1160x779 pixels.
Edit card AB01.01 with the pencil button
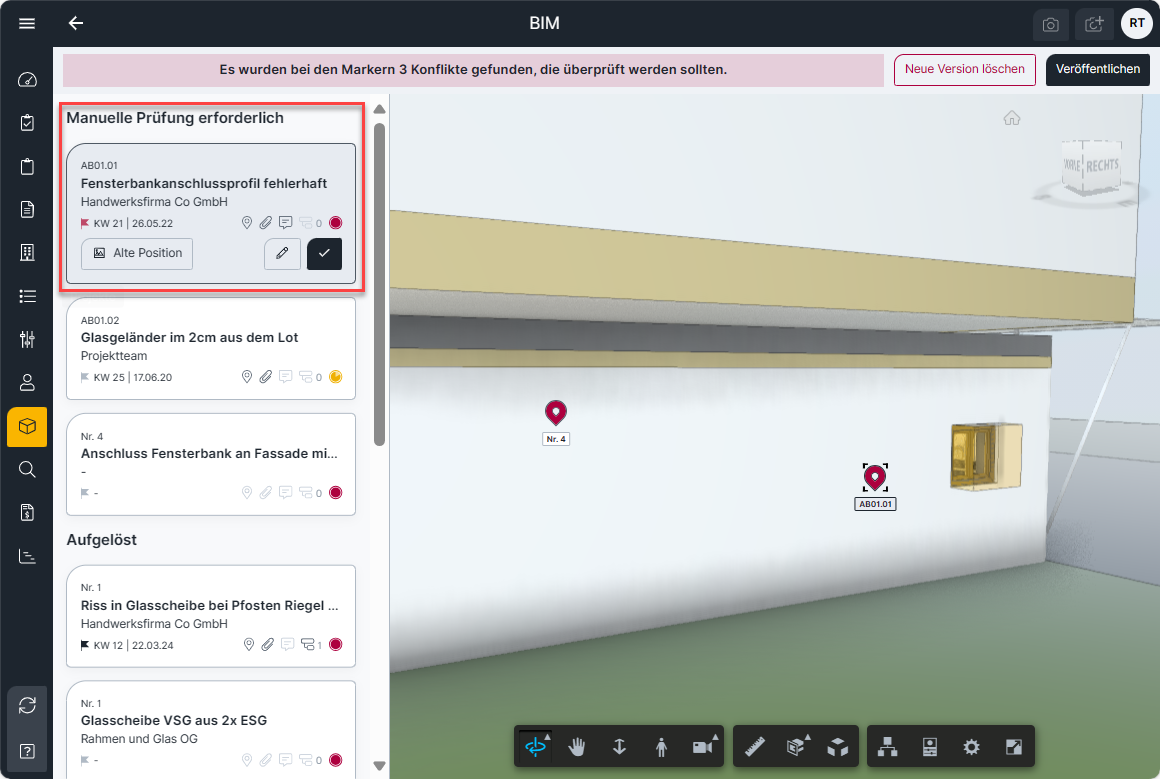click(282, 254)
